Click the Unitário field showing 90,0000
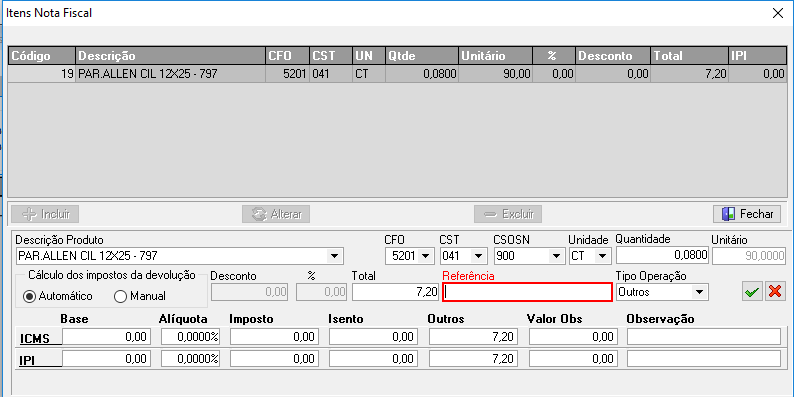The height and width of the screenshot is (397, 794). tap(749, 256)
